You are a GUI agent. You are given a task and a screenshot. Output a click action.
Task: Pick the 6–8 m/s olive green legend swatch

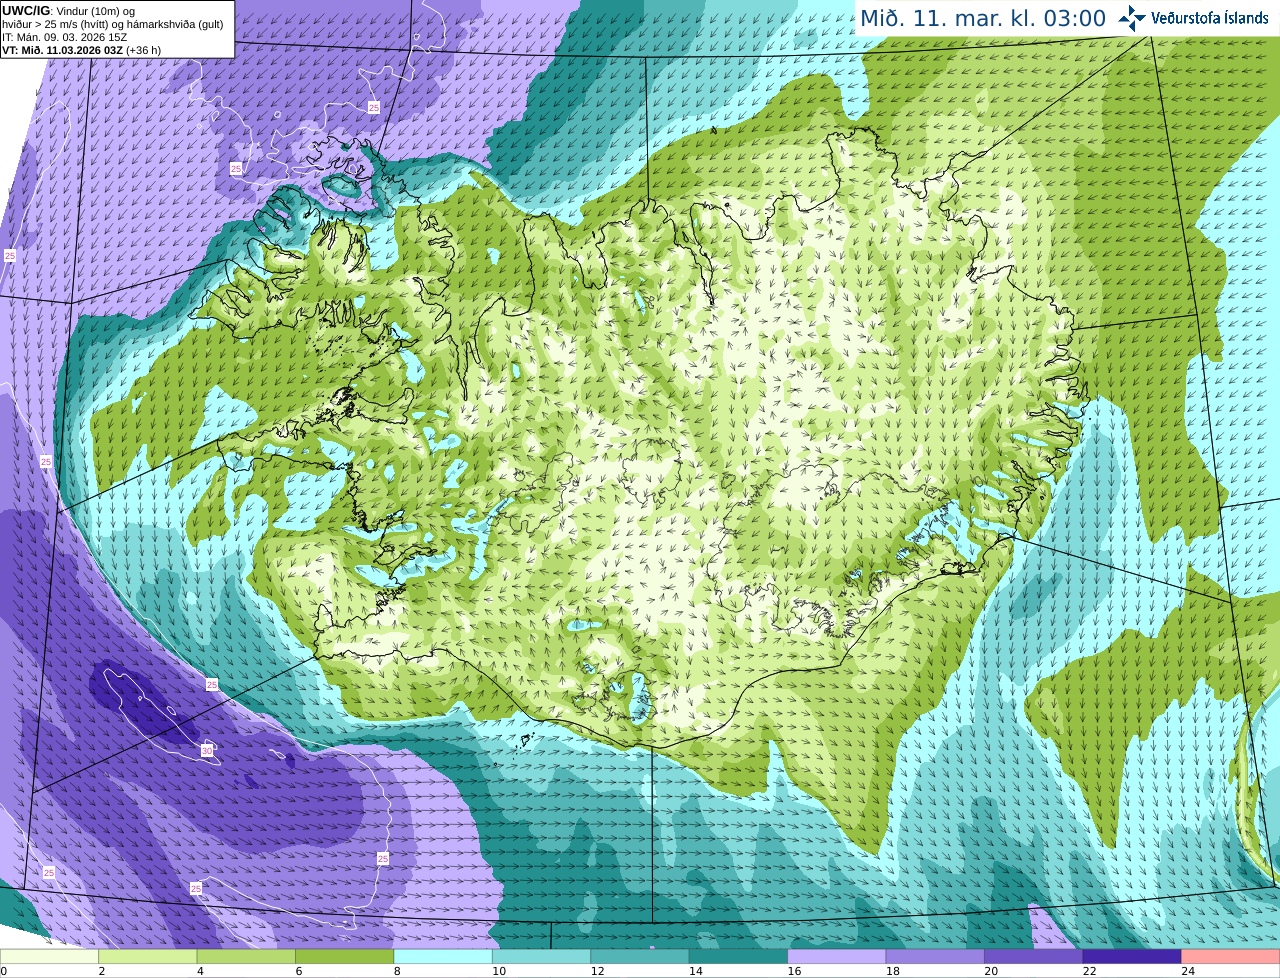click(345, 956)
